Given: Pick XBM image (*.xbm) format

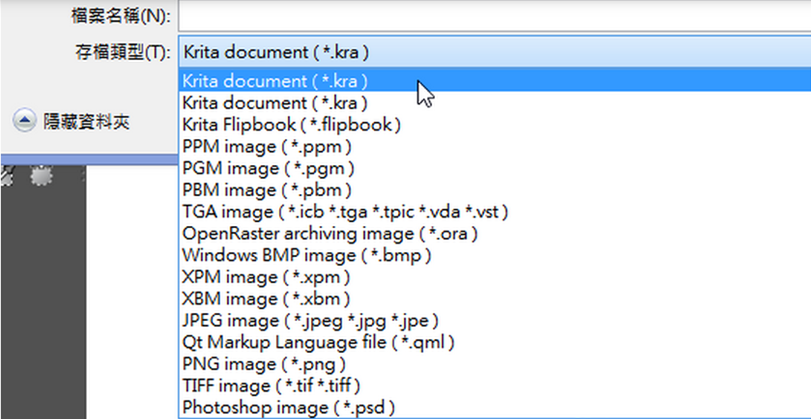Looking at the screenshot, I should point(494,299).
